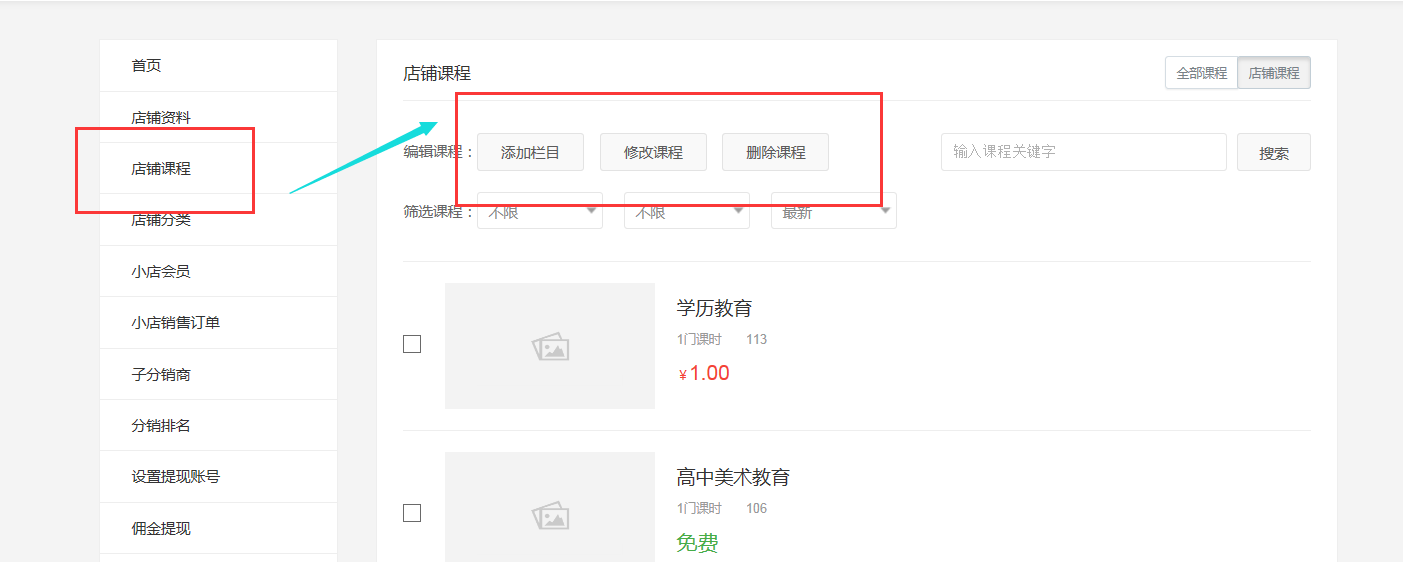Screen dimensions: 1403x562
Task: Tick the checkbox for 学历教育 course
Action: tap(412, 344)
